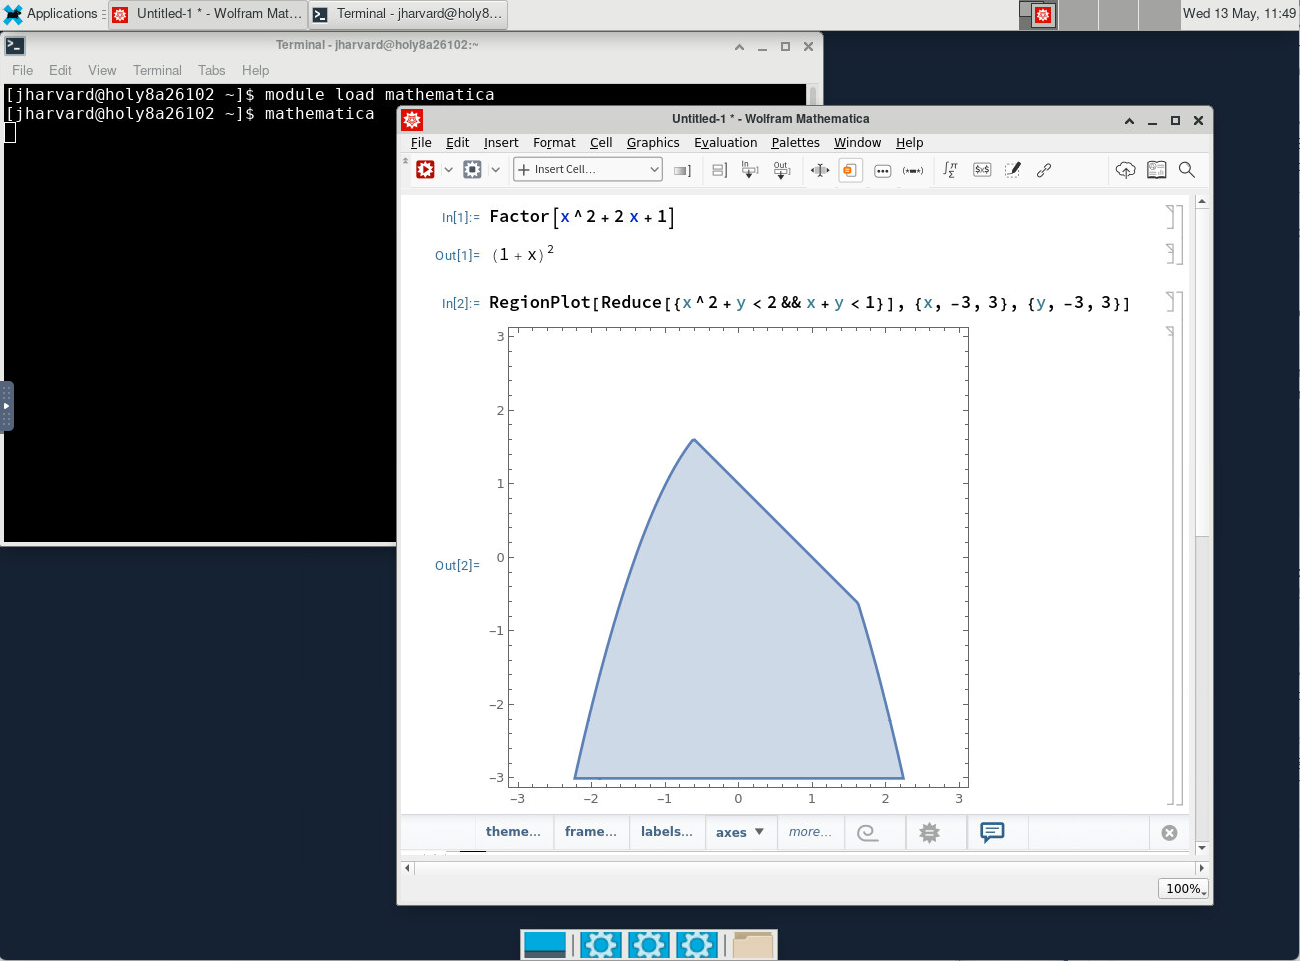This screenshot has height=961, width=1300.
Task: Open the 100% magnification dropdown
Action: coord(1184,889)
